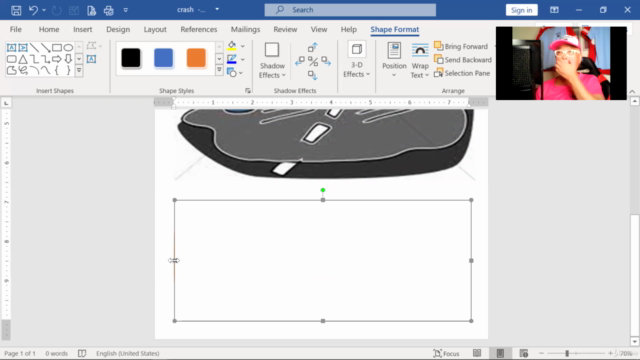Switch to the Review tab
The width and height of the screenshot is (640, 360).
(285, 29)
